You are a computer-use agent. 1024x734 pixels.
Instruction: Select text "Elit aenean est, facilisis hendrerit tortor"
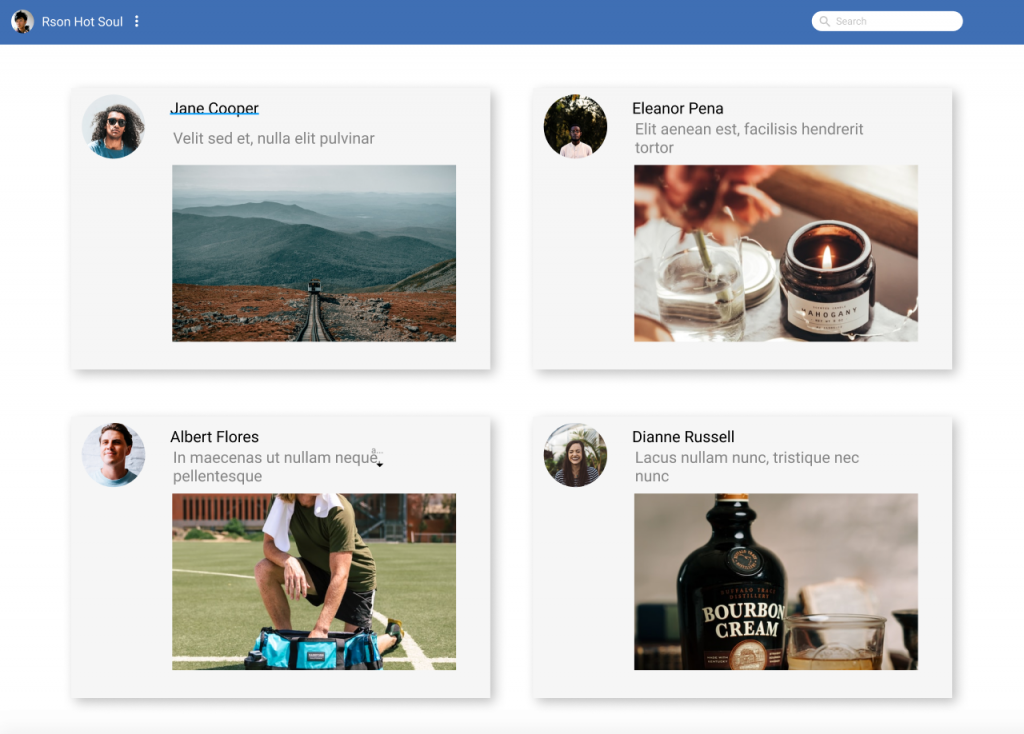(749, 138)
